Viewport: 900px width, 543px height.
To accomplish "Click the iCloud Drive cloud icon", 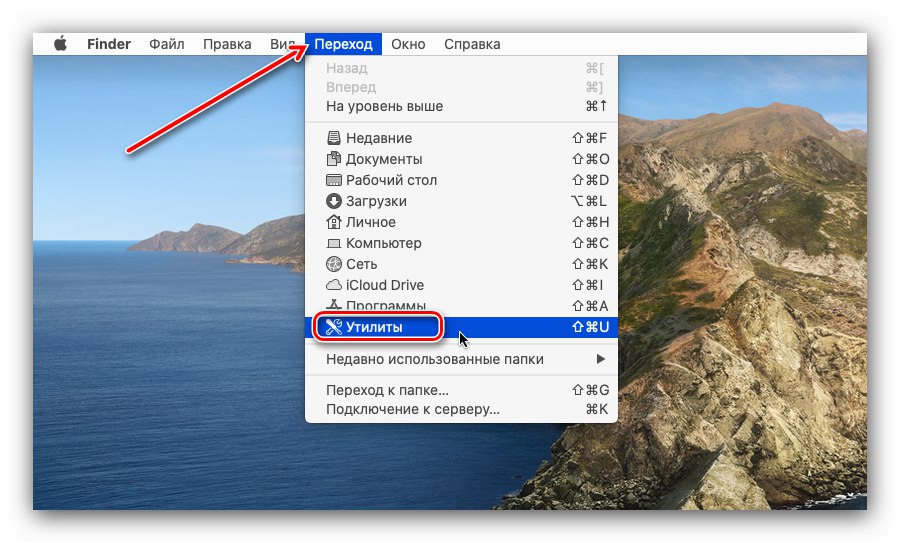I will click(x=333, y=285).
